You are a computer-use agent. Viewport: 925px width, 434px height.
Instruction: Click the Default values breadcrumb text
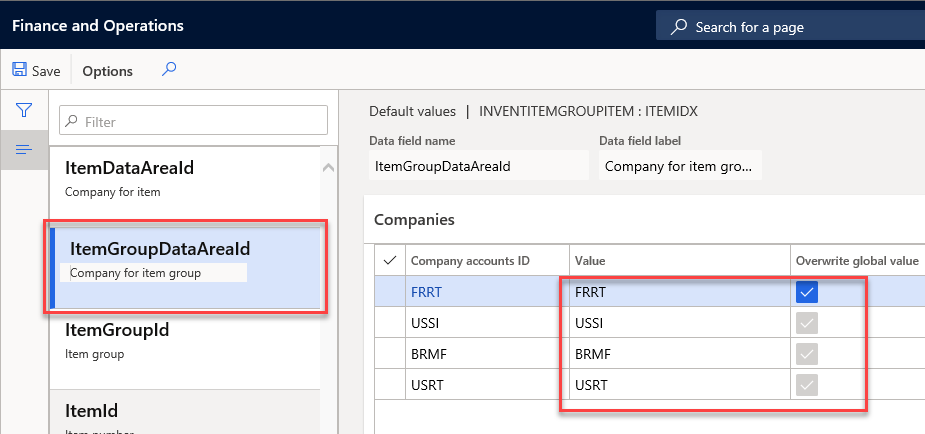(x=412, y=111)
